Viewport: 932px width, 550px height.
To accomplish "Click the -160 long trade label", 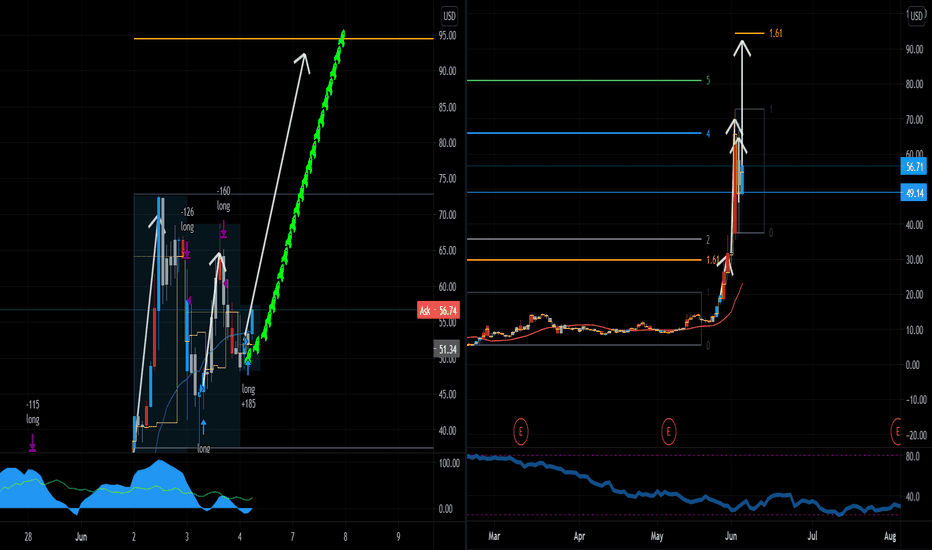I will tap(223, 199).
